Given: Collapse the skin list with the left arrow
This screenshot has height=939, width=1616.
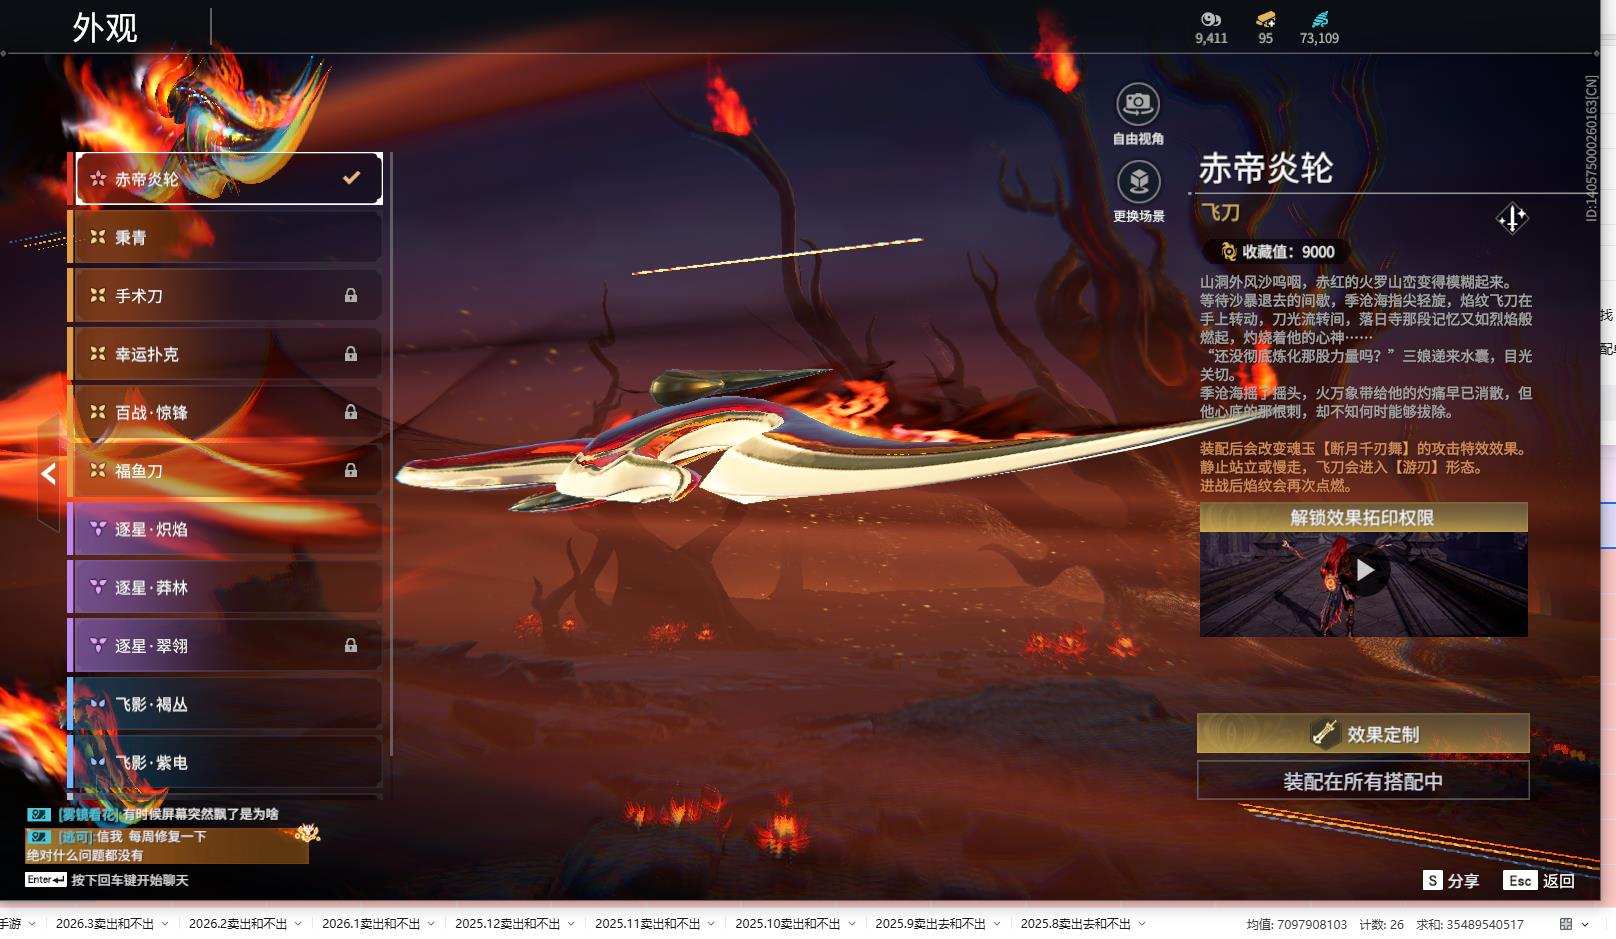Looking at the screenshot, I should coord(46,474).
